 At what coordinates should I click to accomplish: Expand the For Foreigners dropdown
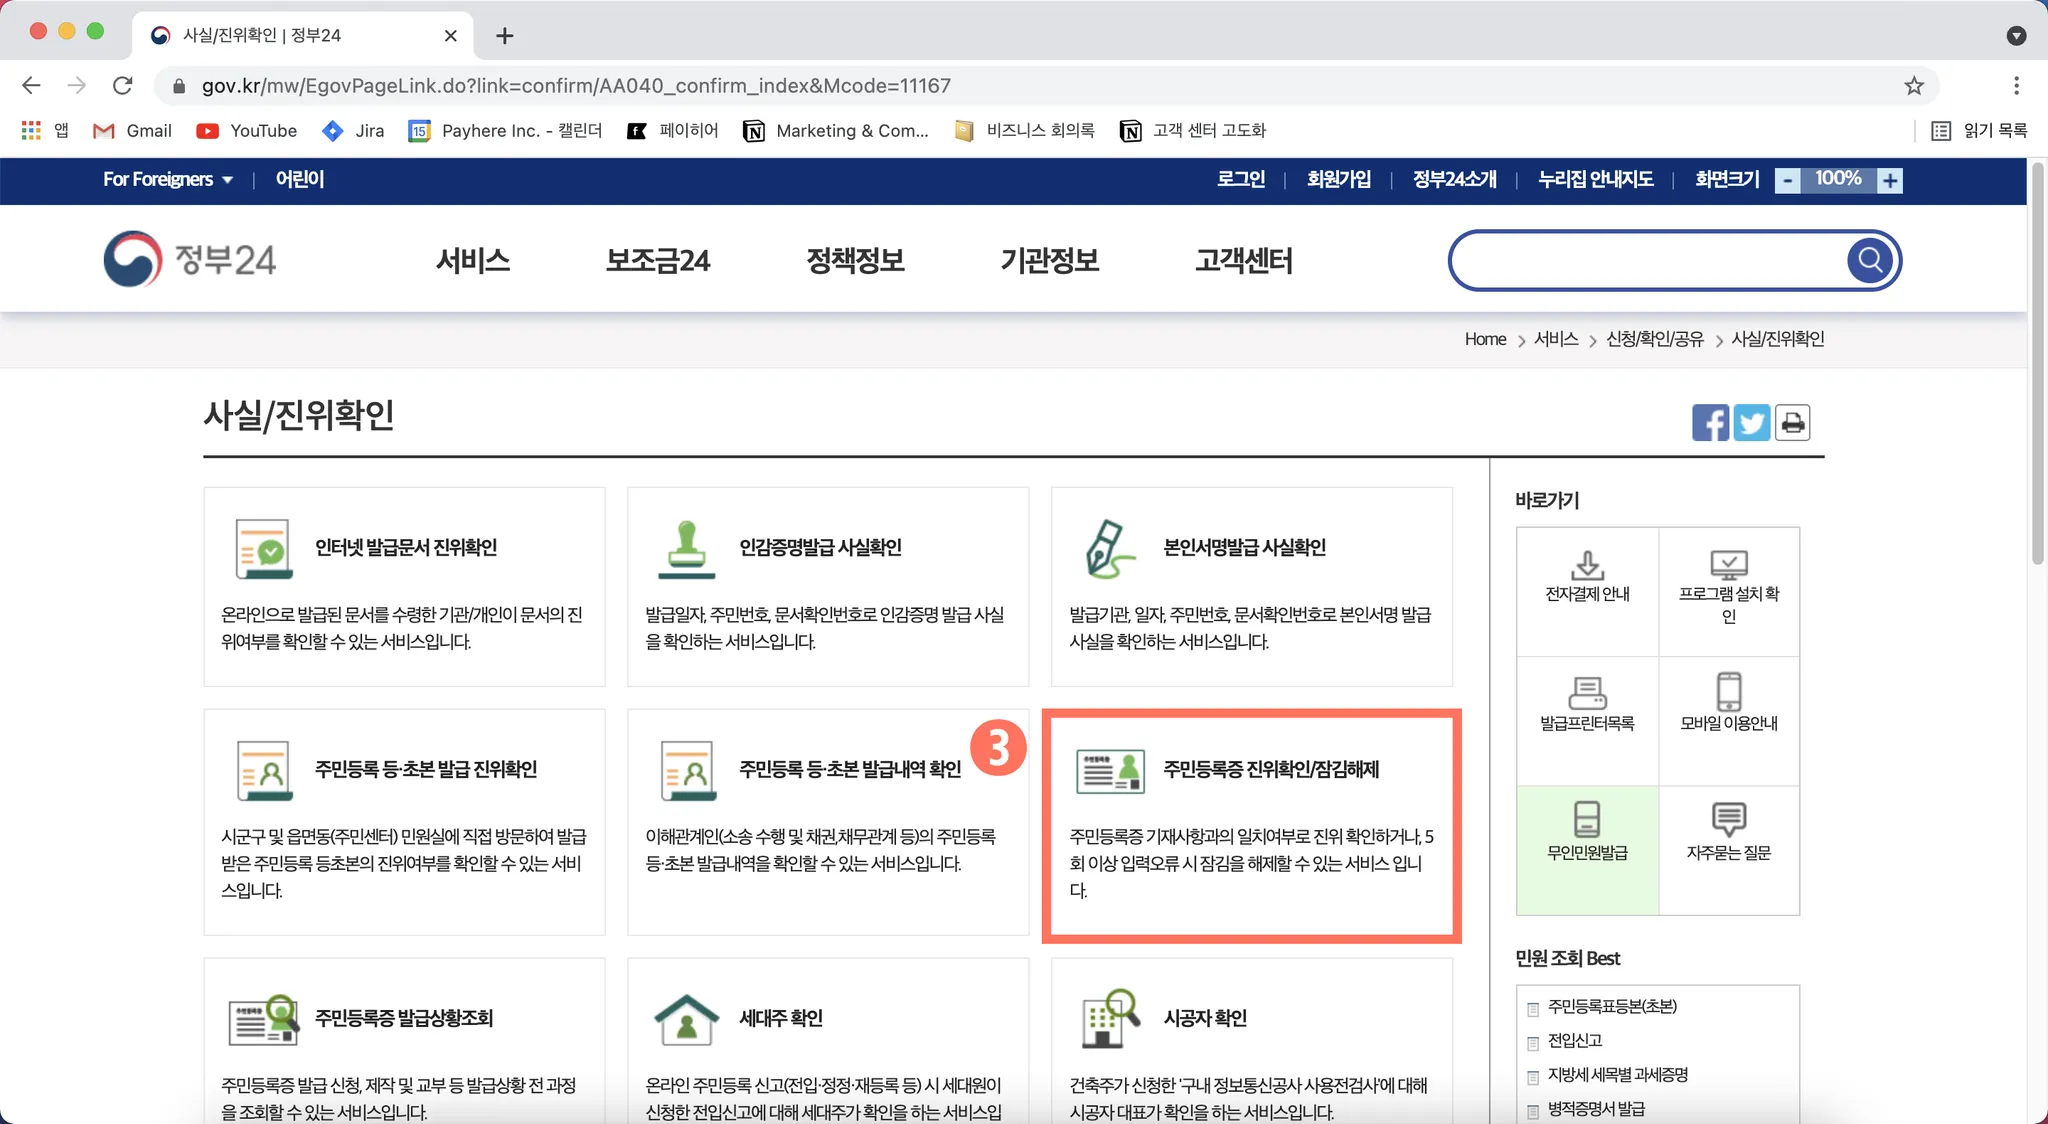tap(168, 180)
